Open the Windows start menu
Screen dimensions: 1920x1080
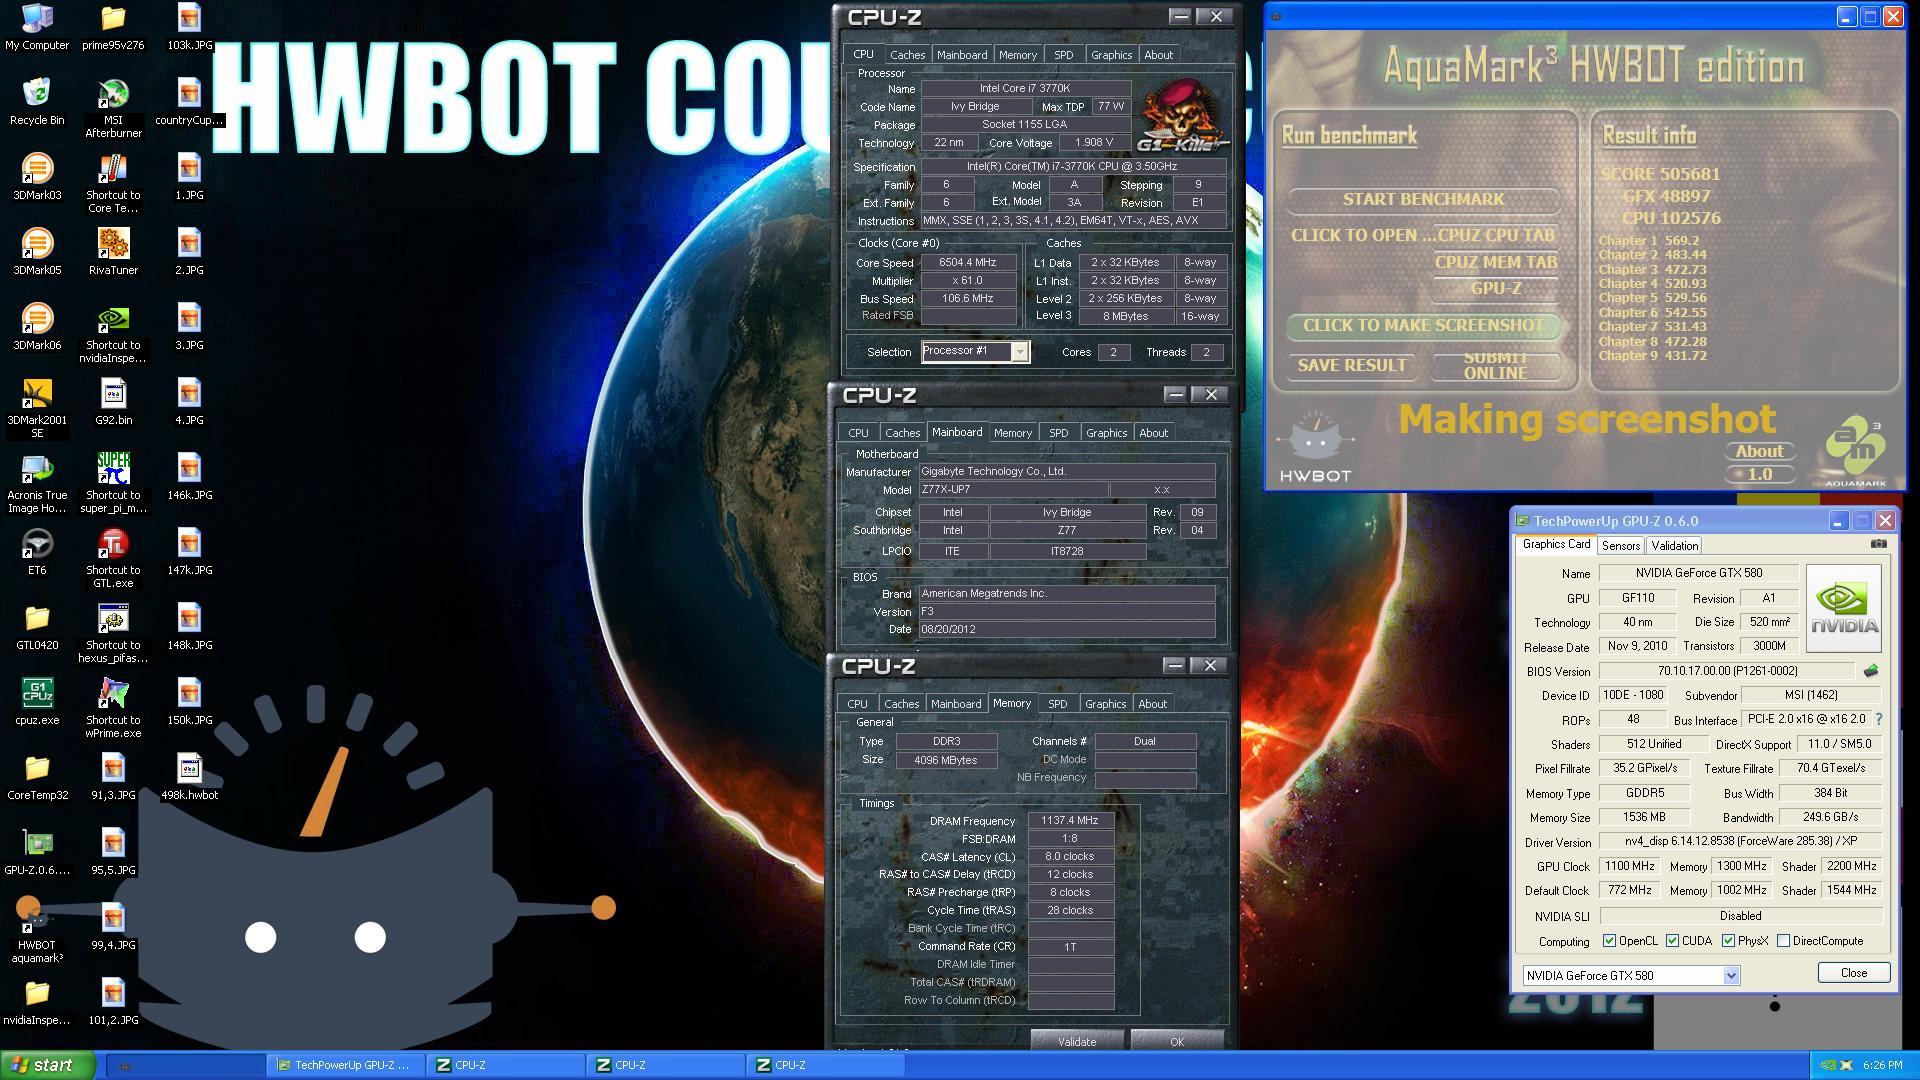[x=48, y=1065]
